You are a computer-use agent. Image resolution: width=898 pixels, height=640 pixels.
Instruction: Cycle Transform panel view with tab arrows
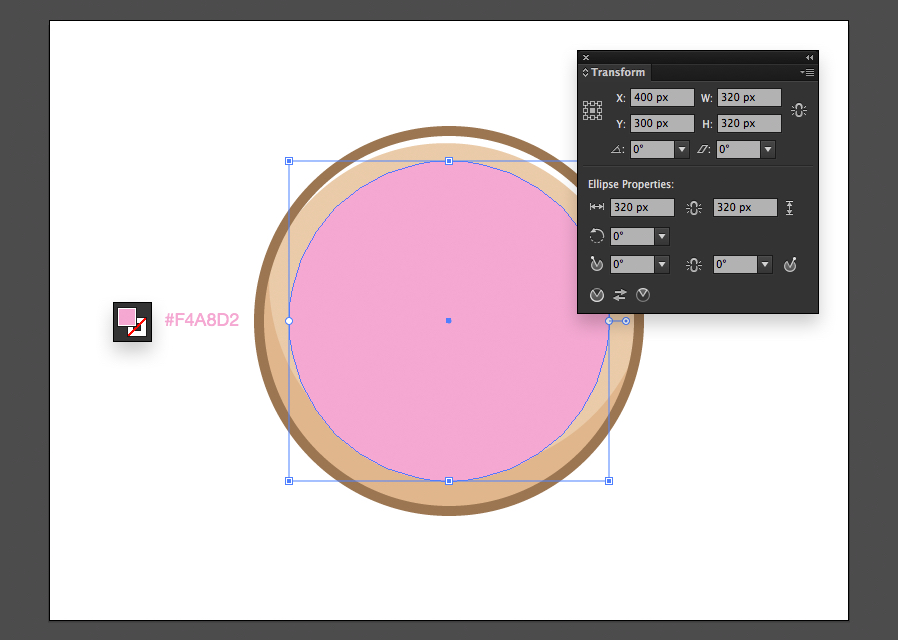coord(585,73)
